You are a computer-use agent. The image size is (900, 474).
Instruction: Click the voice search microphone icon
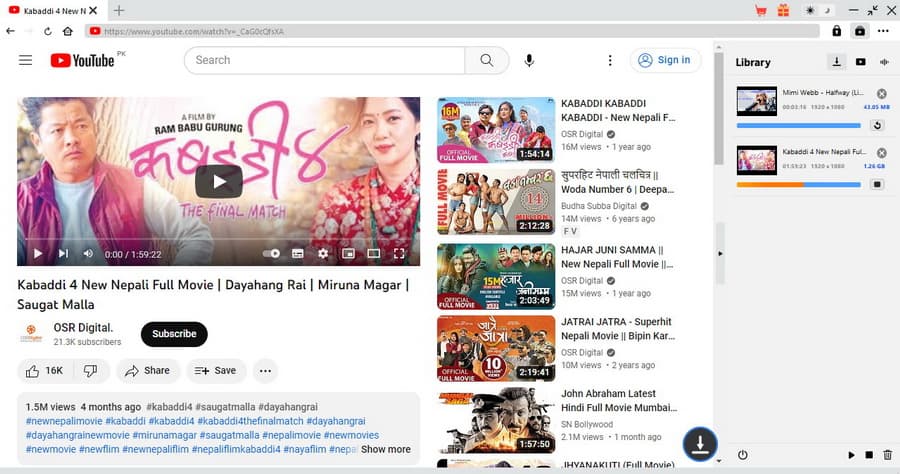pos(529,60)
